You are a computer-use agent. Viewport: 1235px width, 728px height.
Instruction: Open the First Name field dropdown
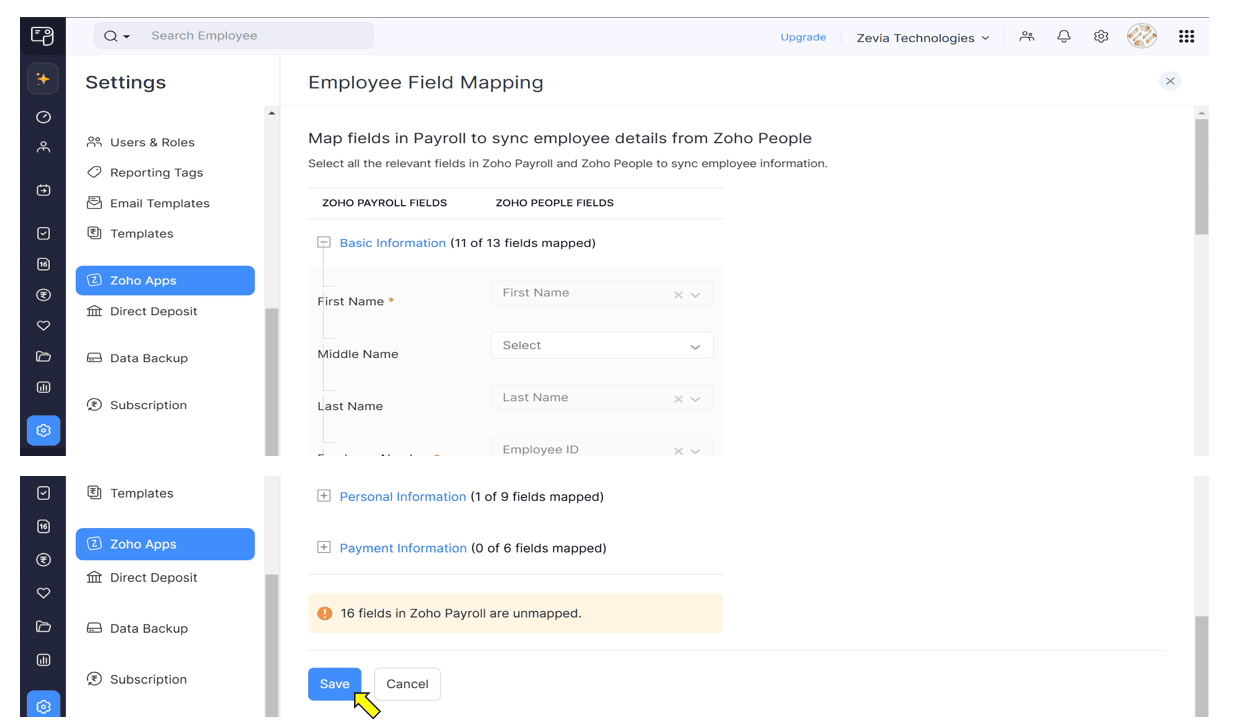[695, 294]
